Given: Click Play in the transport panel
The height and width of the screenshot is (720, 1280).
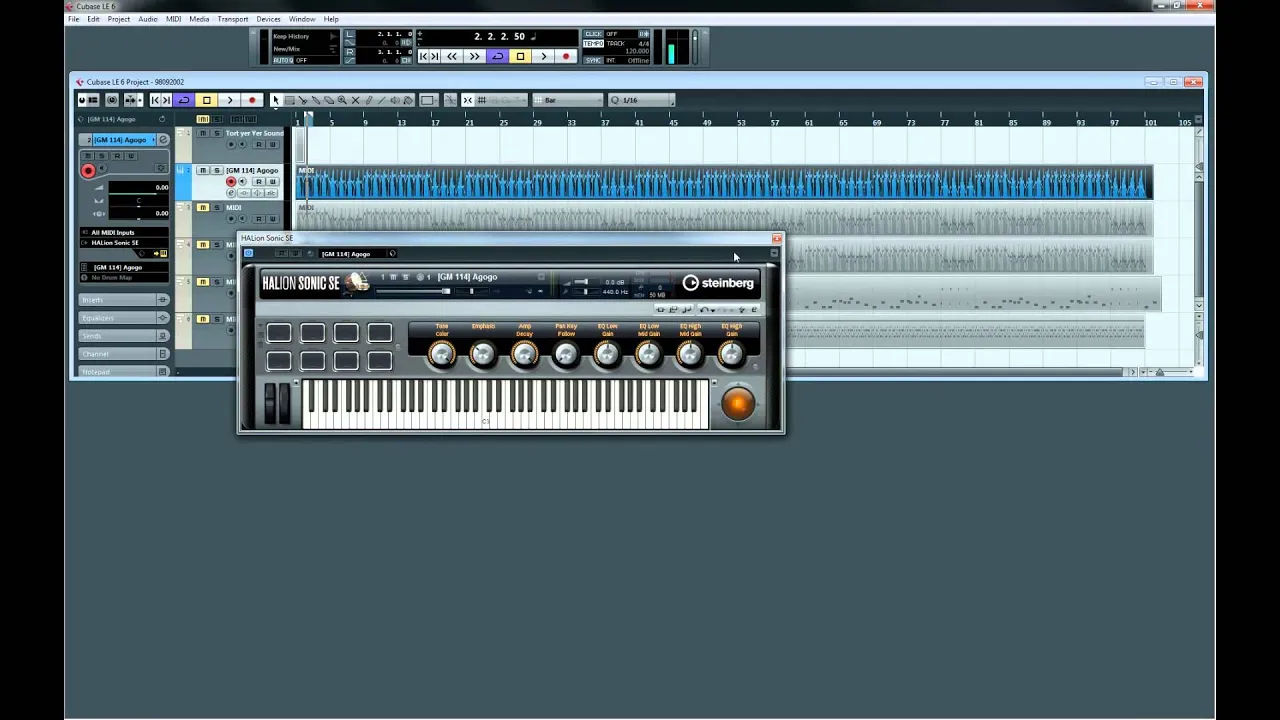Looking at the screenshot, I should [x=543, y=57].
